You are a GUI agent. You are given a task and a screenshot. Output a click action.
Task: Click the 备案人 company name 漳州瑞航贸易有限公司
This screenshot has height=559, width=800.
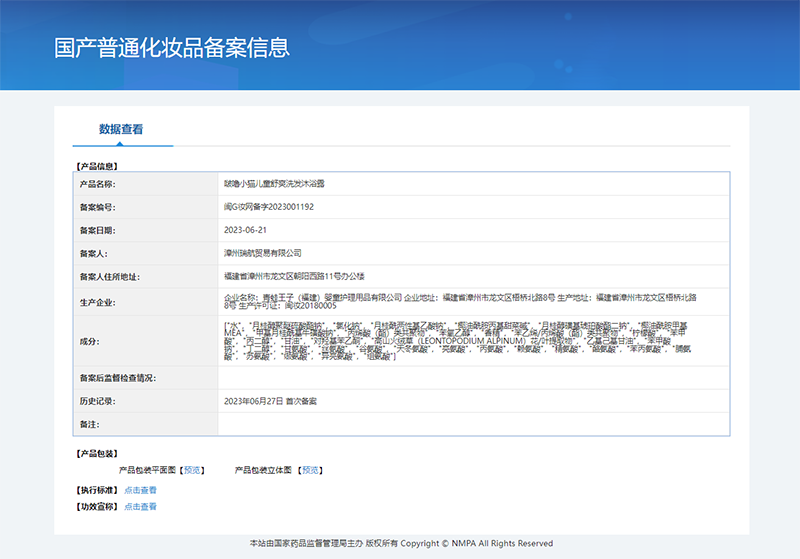click(x=262, y=253)
